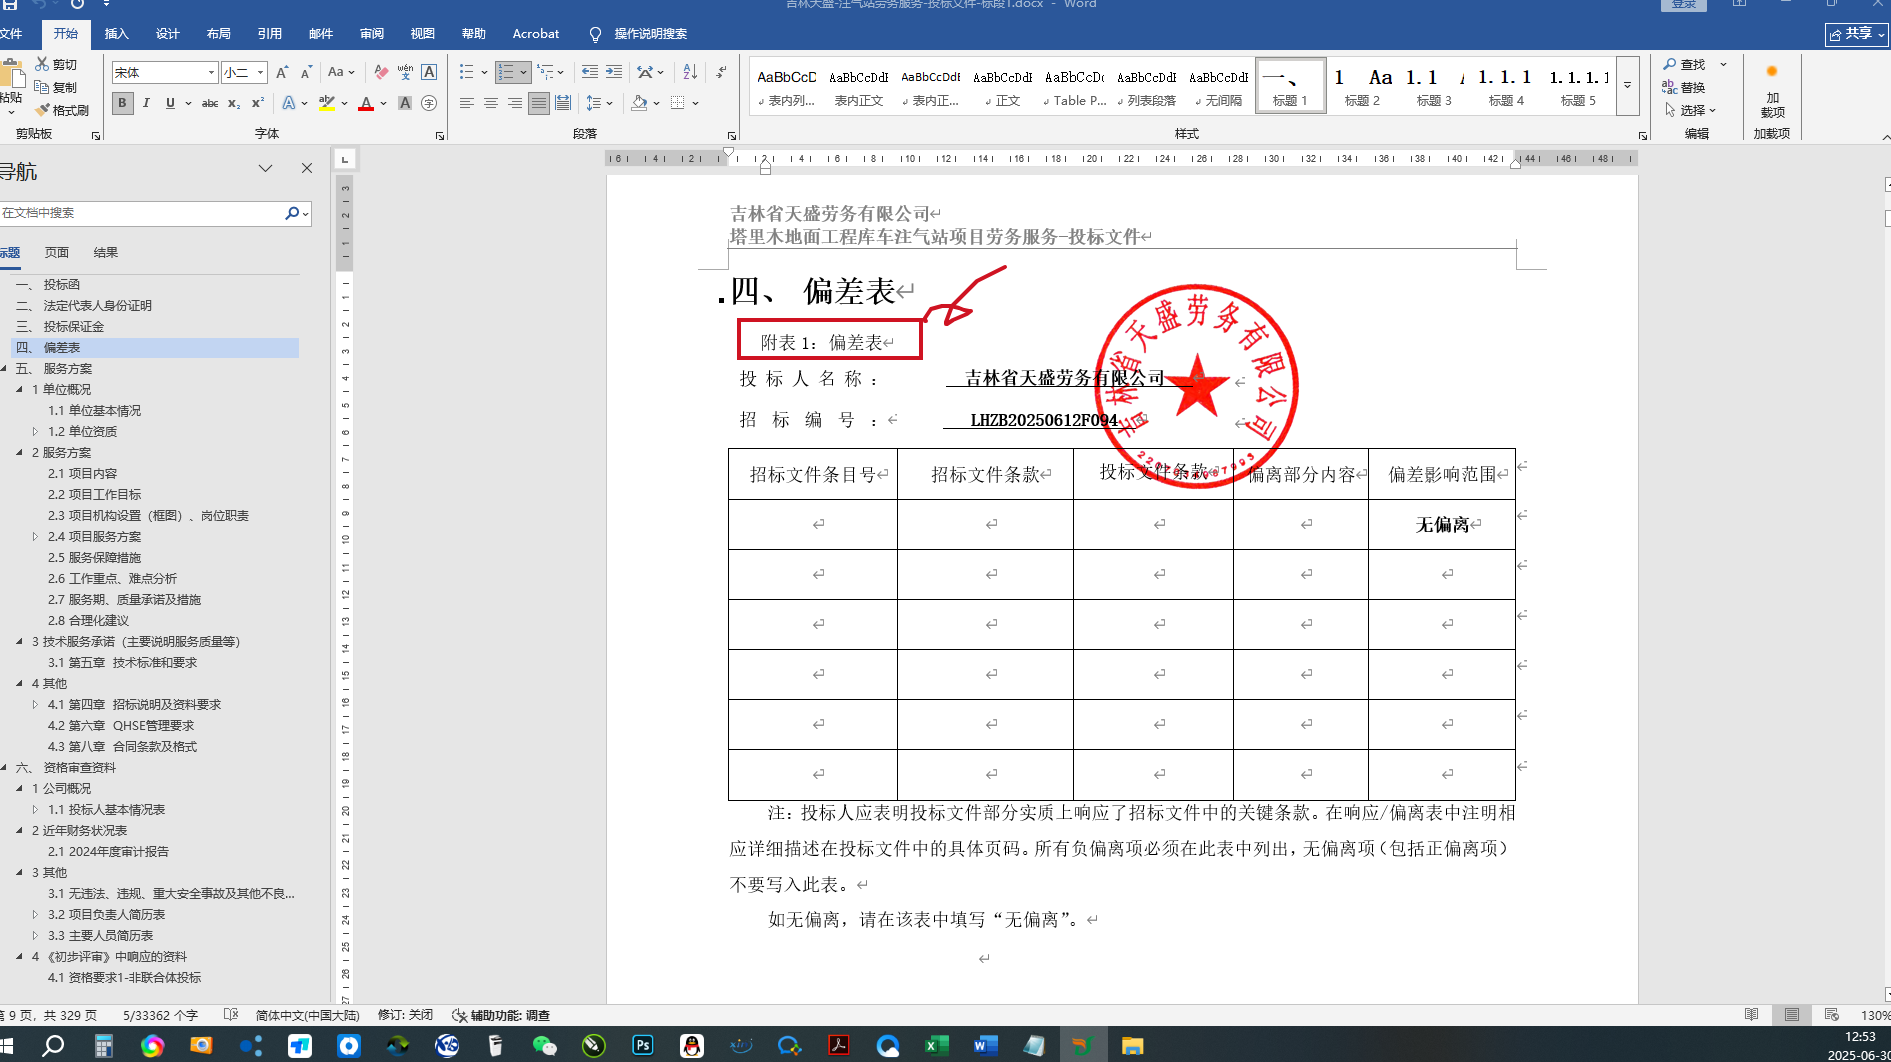1891x1062 pixels.
Task: Insert enclosed character with circled 字 icon
Action: point(429,103)
